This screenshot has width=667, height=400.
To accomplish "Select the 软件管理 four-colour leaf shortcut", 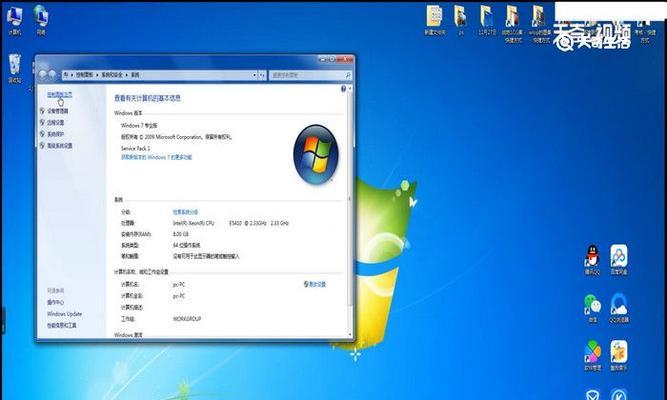I will (592, 356).
